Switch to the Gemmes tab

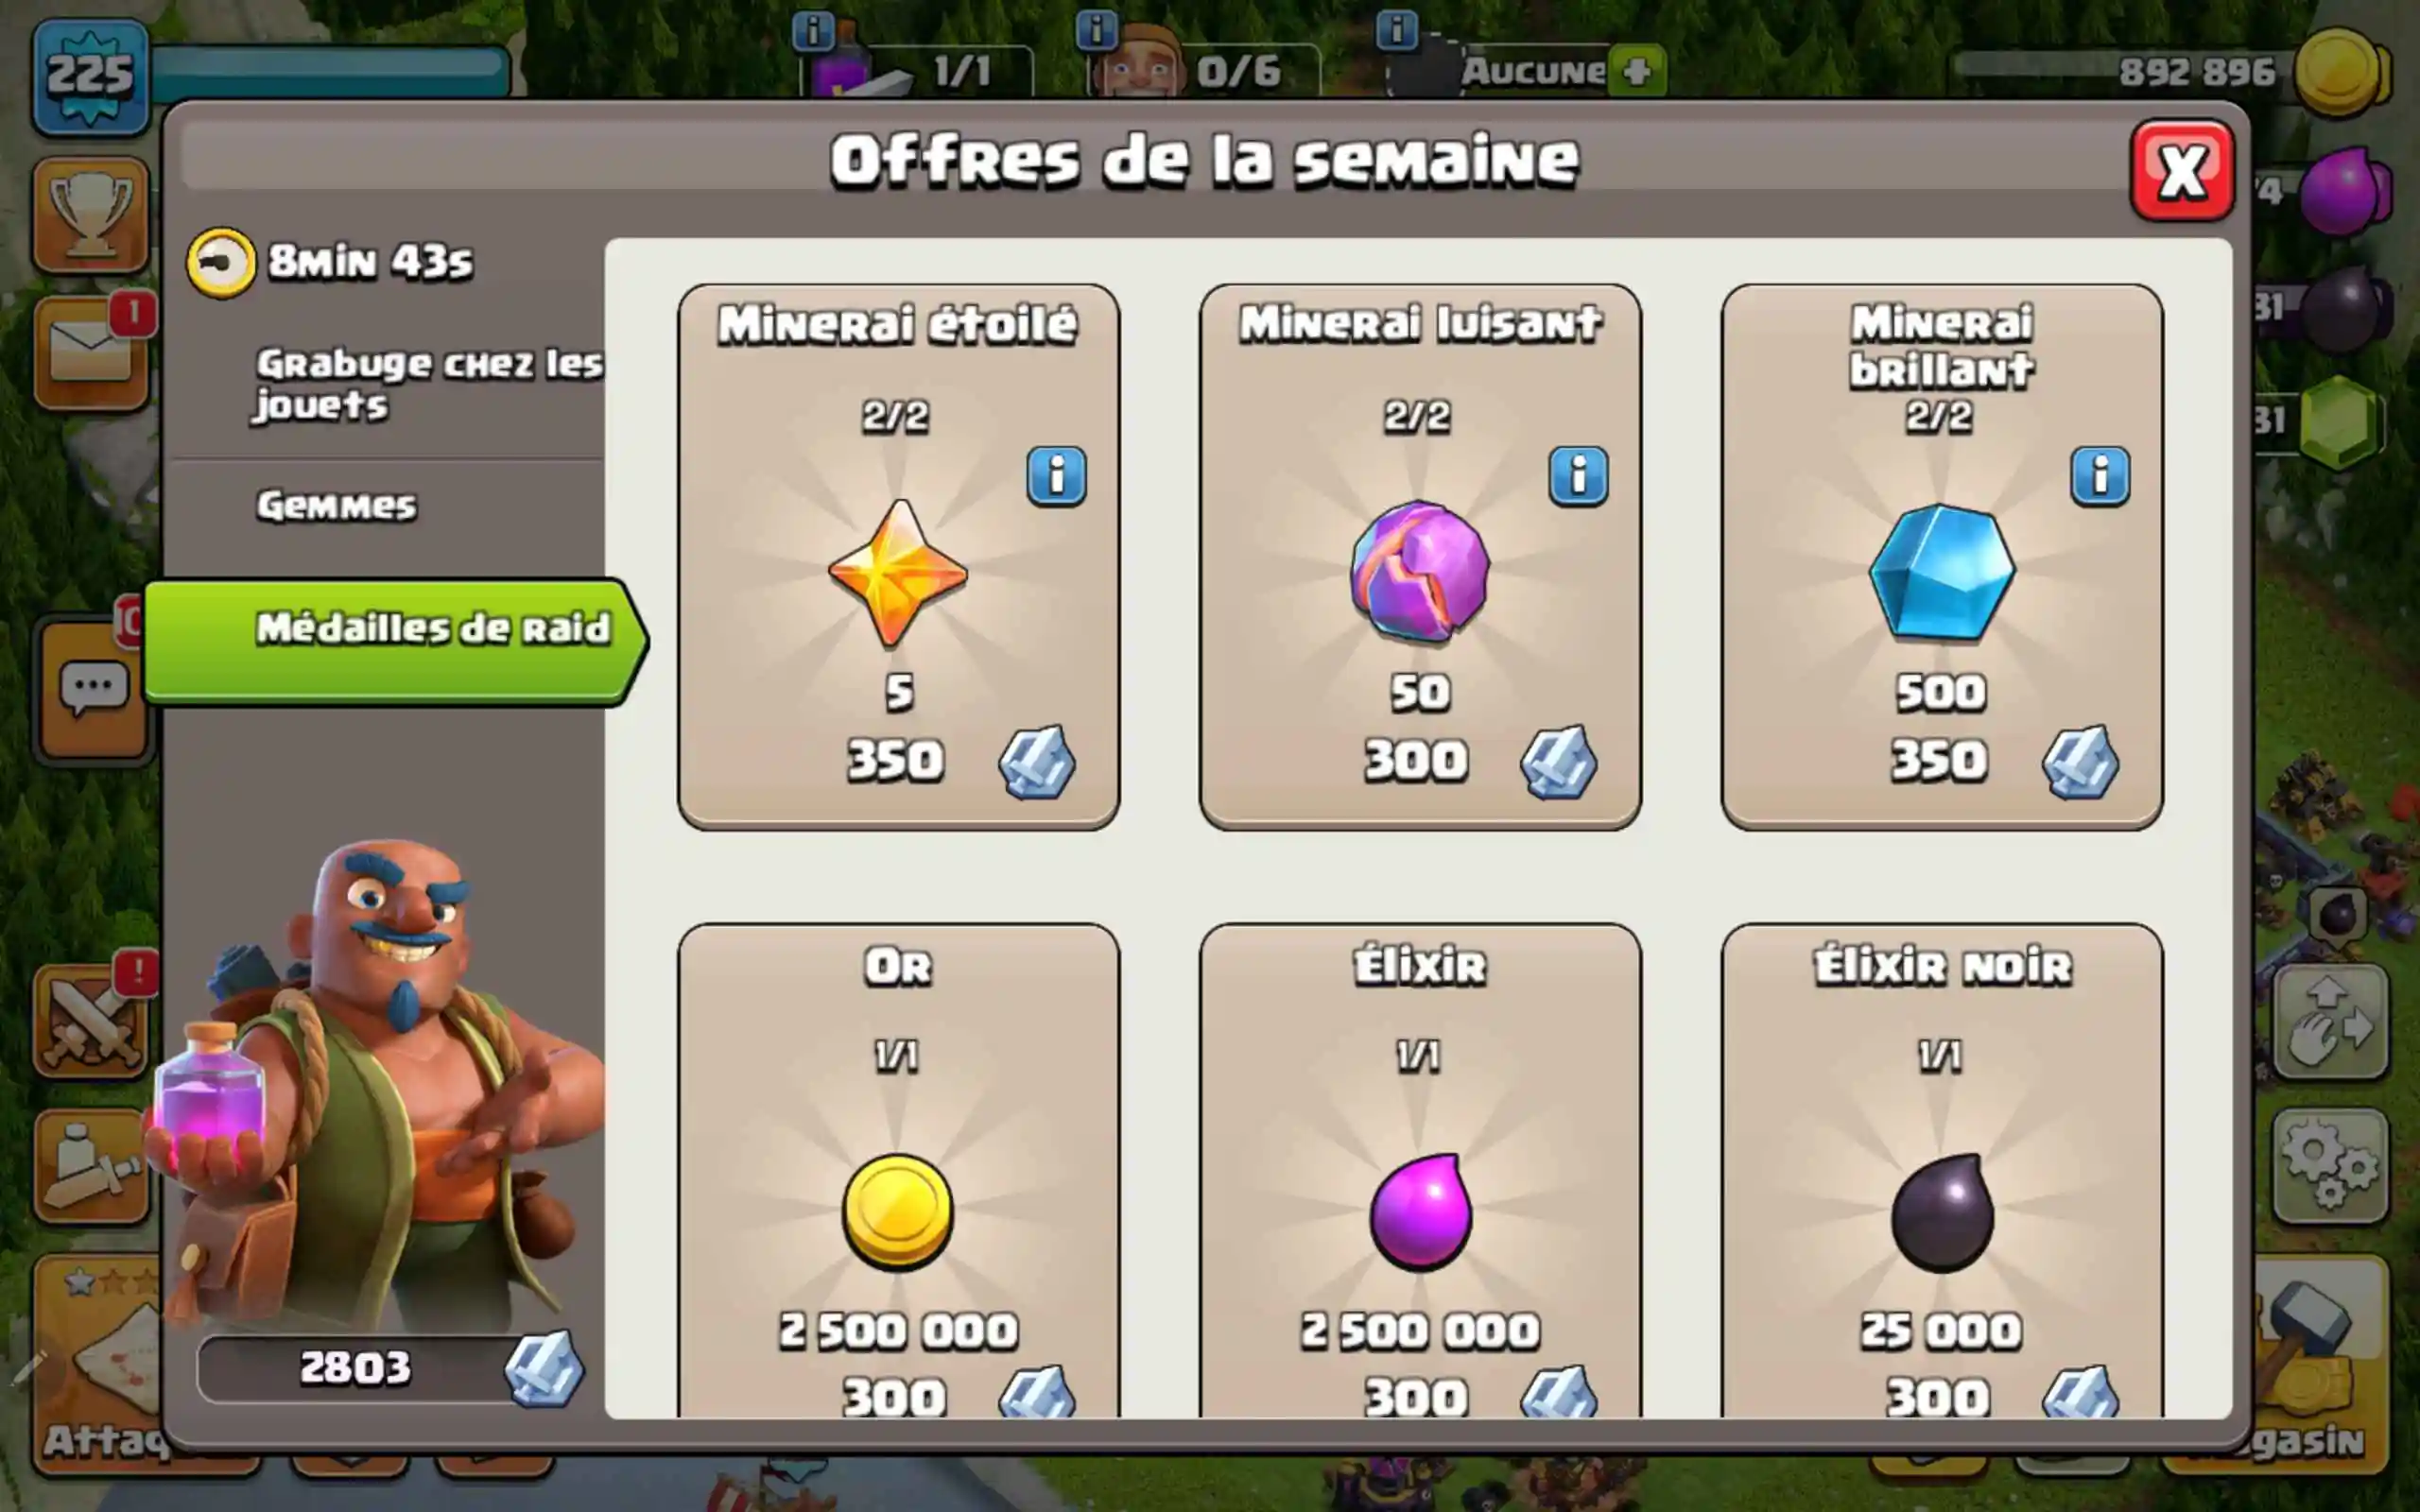point(336,506)
